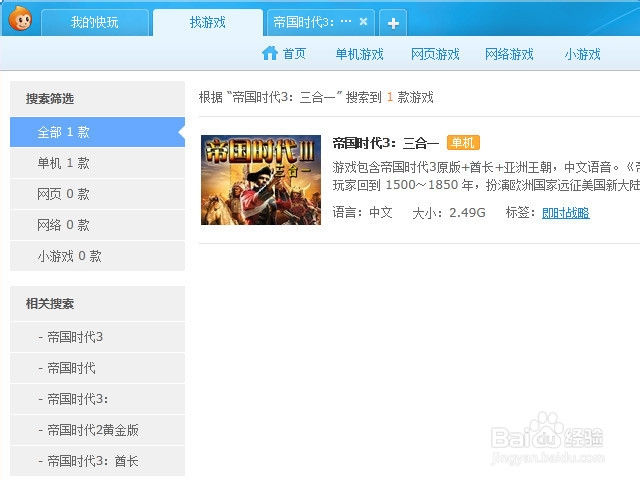Open 网络游戏 navigation item
Viewport: 640px width, 480px height.
(509, 54)
